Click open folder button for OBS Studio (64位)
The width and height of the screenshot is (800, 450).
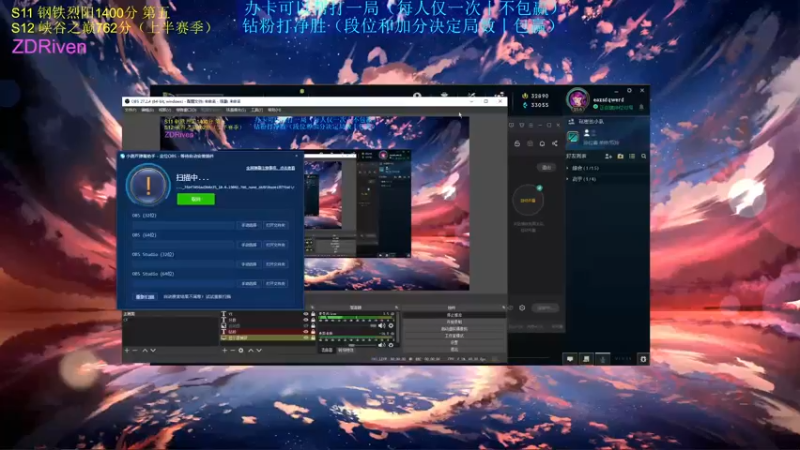pos(276,284)
